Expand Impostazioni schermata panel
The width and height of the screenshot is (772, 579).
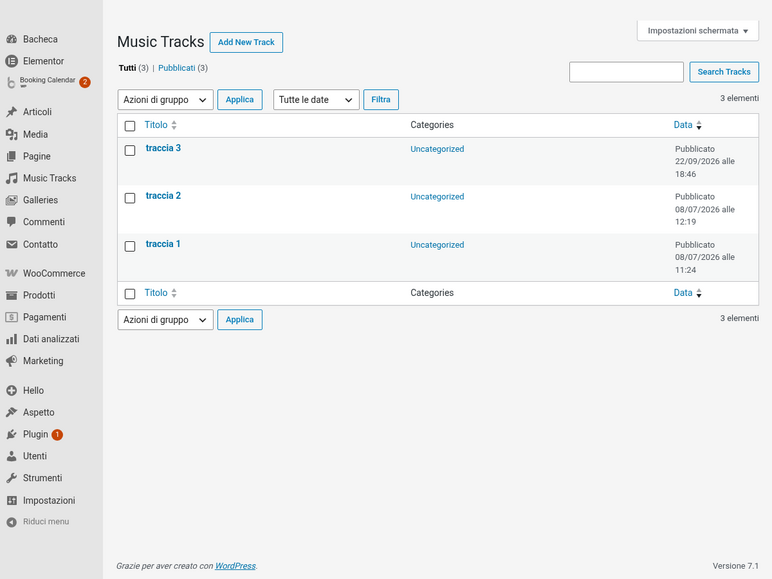pos(698,31)
